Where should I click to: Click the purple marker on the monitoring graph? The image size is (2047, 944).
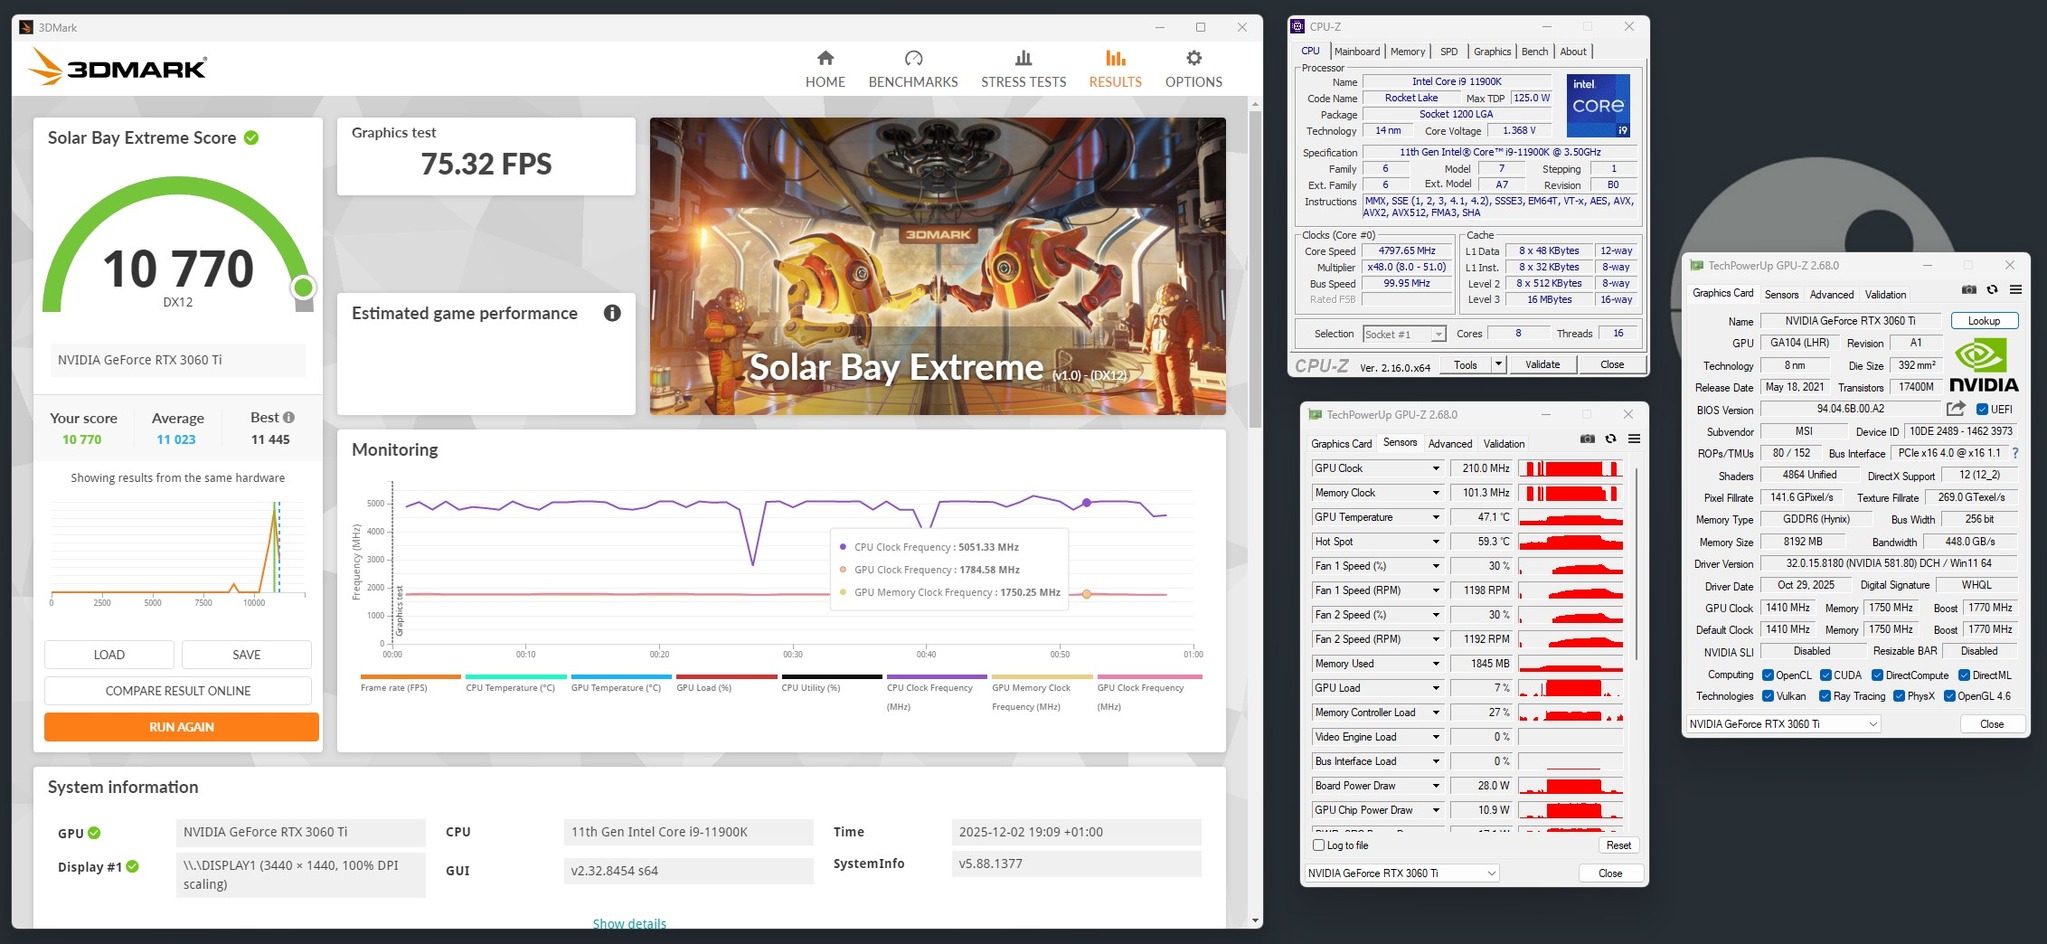tap(1087, 503)
